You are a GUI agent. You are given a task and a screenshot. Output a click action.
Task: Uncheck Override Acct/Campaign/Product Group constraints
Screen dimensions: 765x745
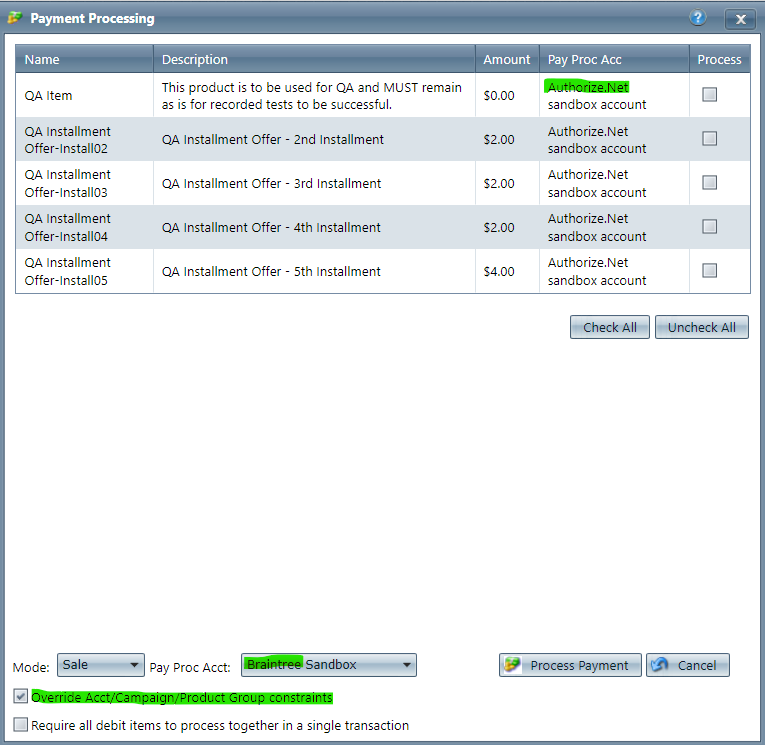[20, 696]
